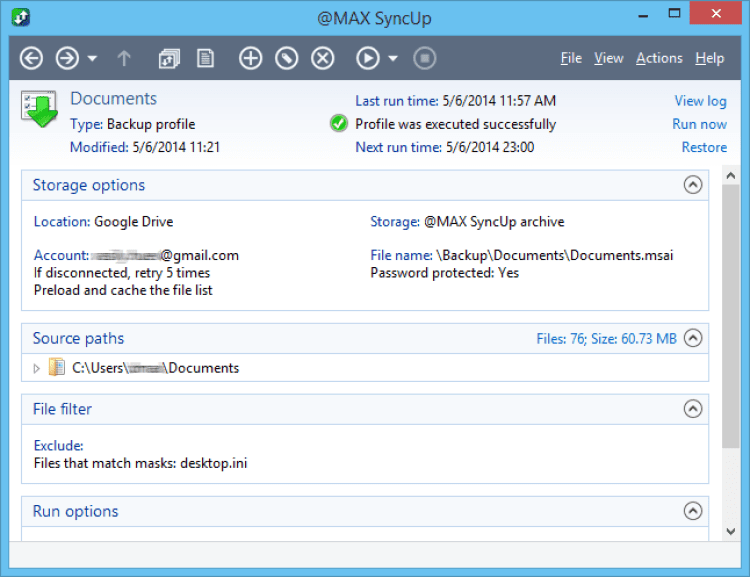Viewport: 750px width, 577px height.
Task: Click 'Files that match masks: desktop.ini' text
Action: click(140, 464)
